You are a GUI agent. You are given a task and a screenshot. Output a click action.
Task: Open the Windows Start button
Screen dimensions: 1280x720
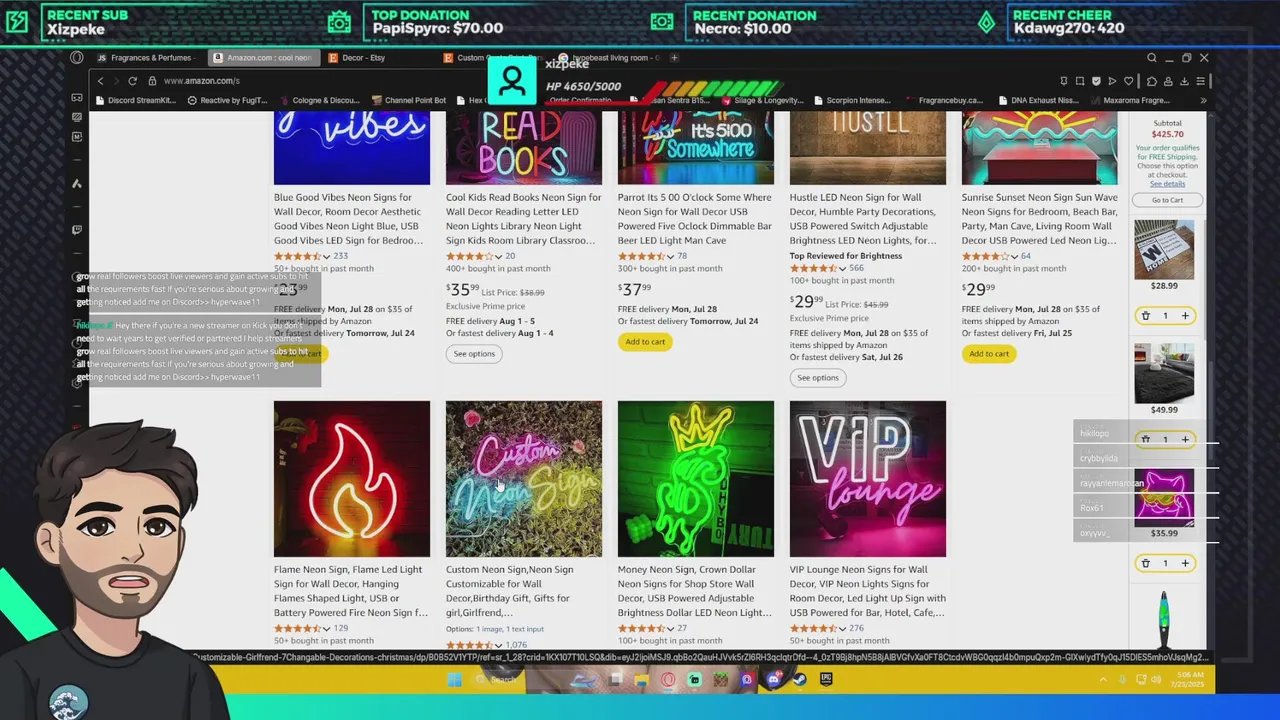(x=454, y=680)
